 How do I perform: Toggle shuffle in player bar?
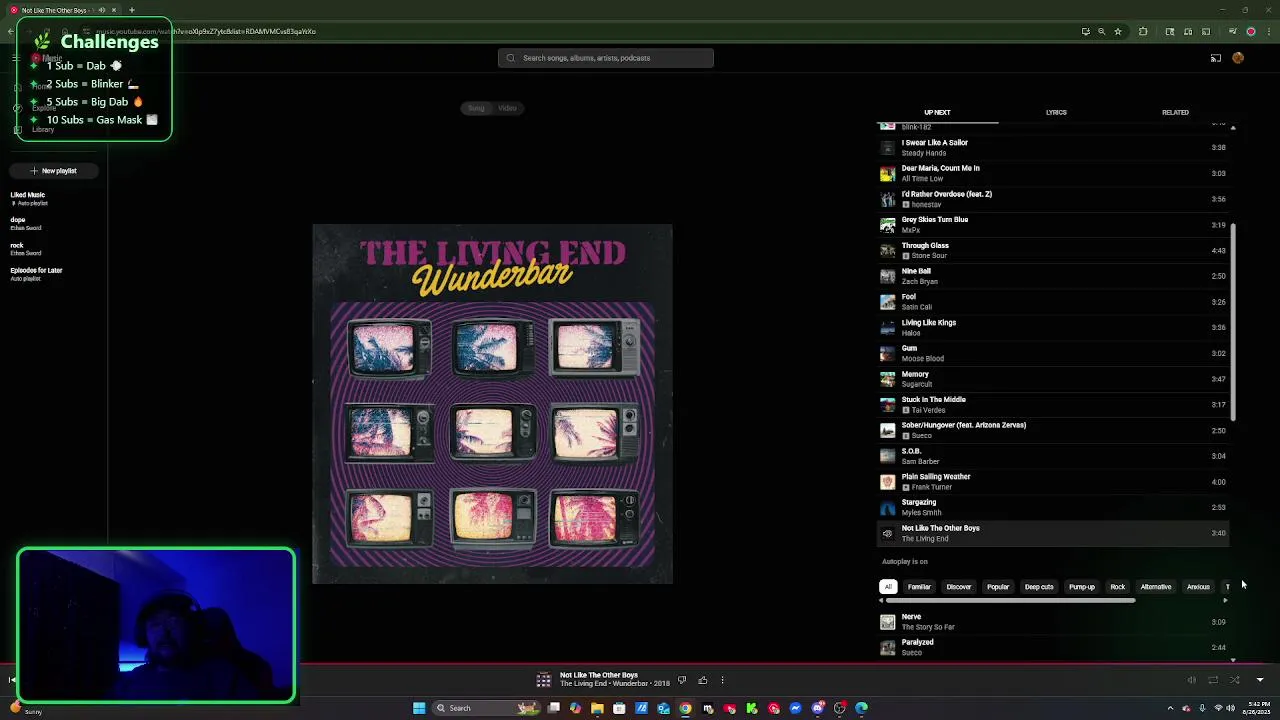(1235, 680)
